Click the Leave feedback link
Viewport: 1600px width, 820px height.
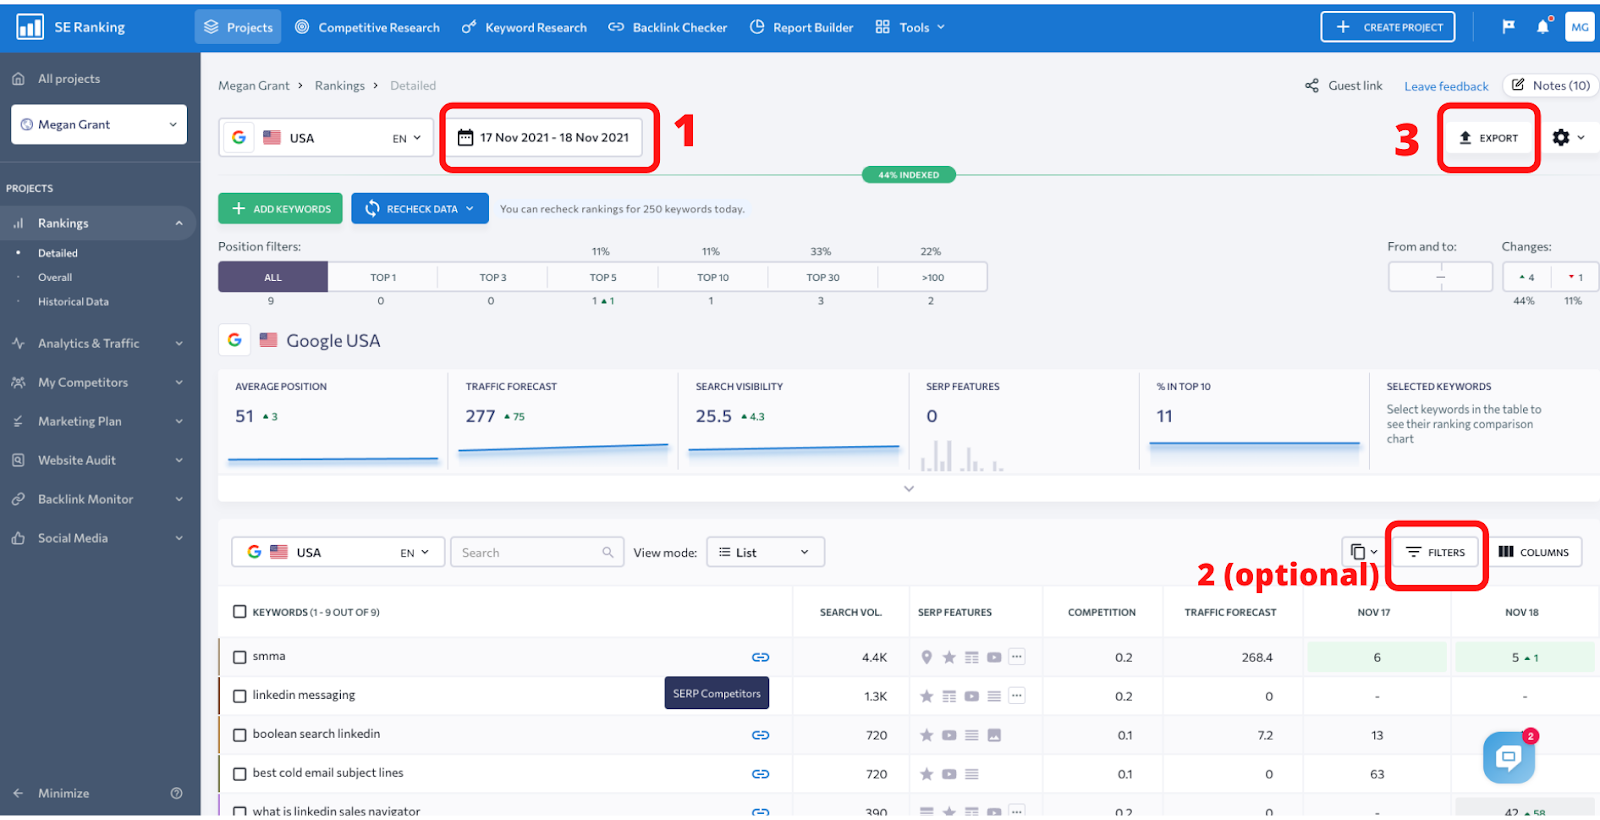tap(1446, 86)
